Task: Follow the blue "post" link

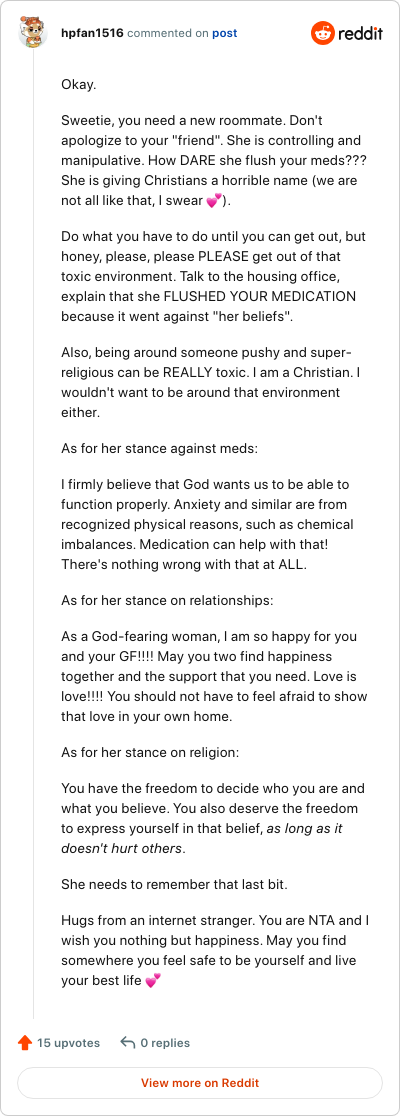Action: click(x=225, y=33)
